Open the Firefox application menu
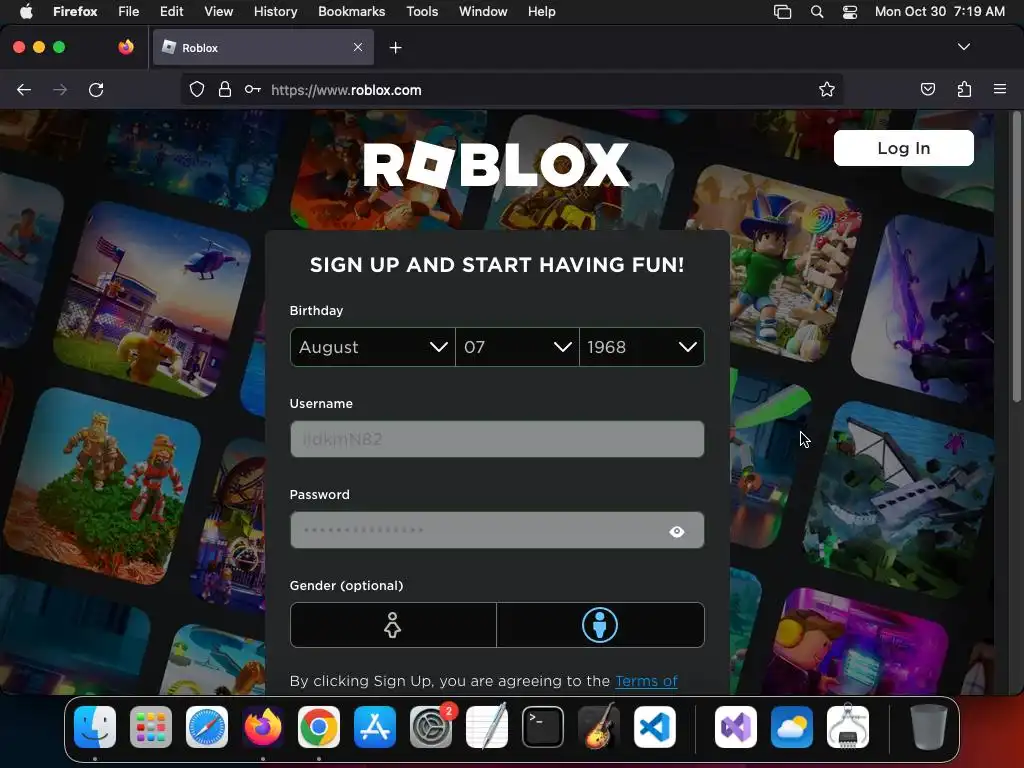This screenshot has width=1024, height=768. click(75, 11)
